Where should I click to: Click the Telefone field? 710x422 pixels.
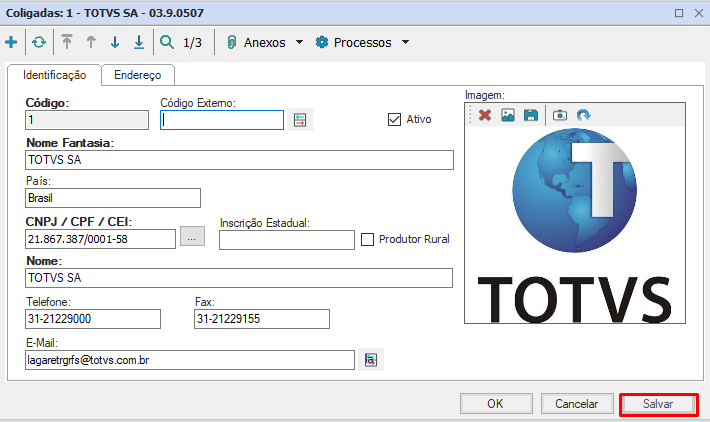coord(93,319)
